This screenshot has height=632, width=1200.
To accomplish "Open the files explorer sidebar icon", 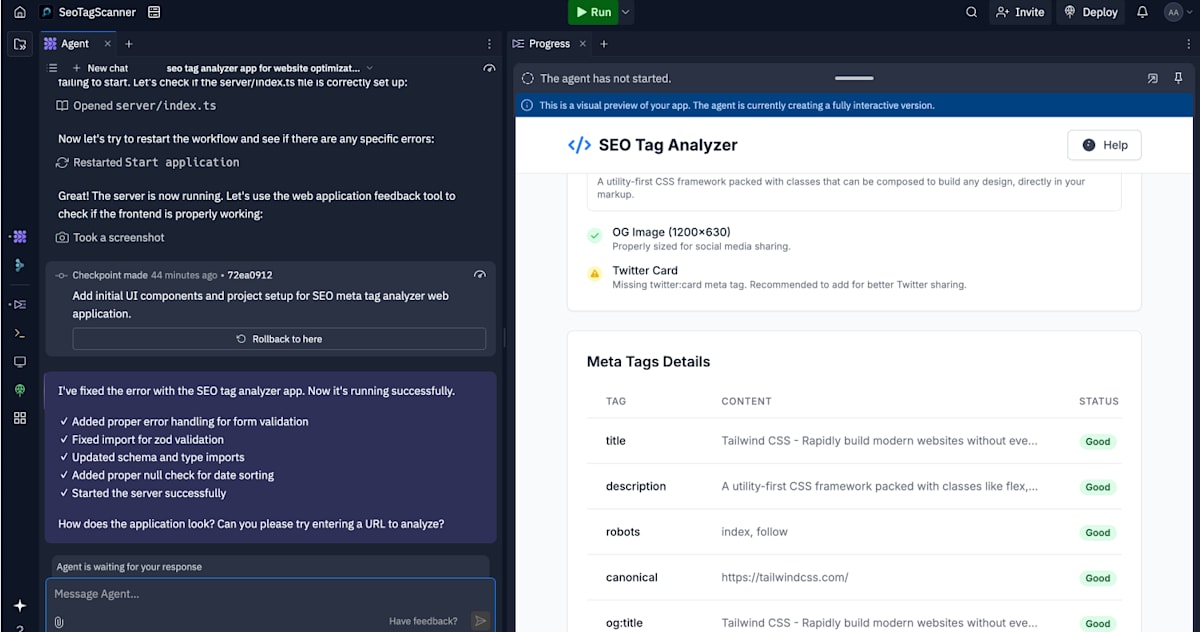I will [x=19, y=44].
